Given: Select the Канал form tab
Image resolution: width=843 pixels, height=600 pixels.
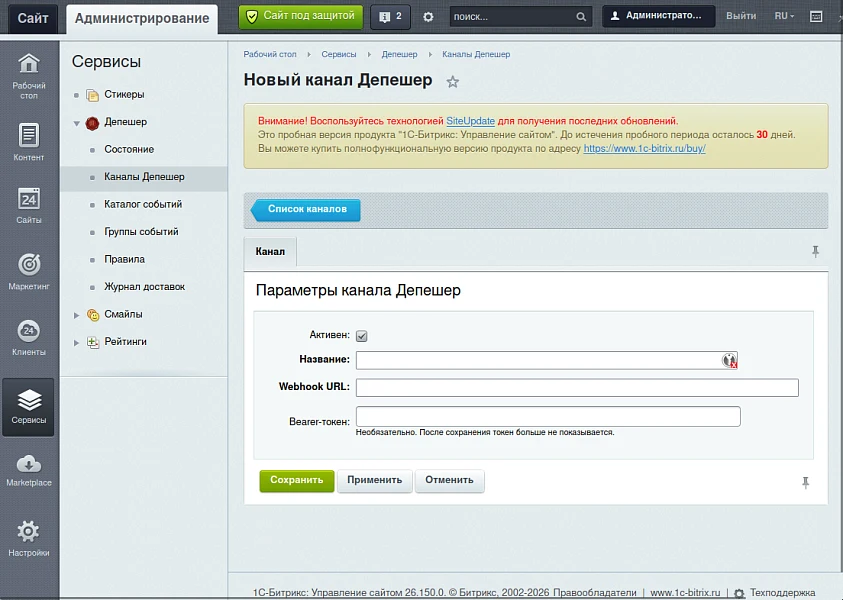Looking at the screenshot, I should click(x=270, y=252).
